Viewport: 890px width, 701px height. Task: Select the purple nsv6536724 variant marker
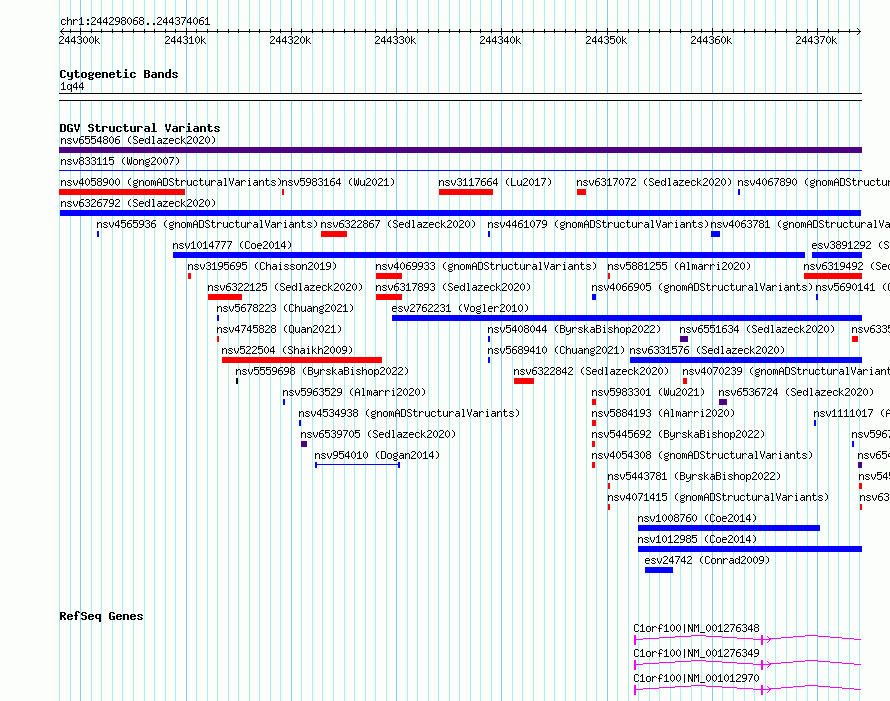click(723, 402)
